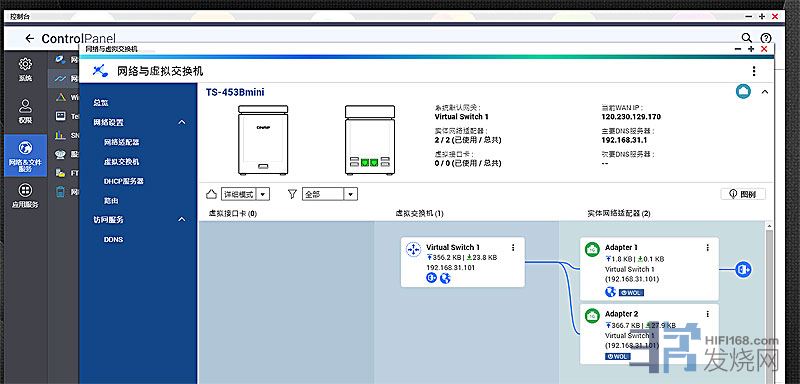Open Adapter 1 three-dot options menu

pos(708,248)
